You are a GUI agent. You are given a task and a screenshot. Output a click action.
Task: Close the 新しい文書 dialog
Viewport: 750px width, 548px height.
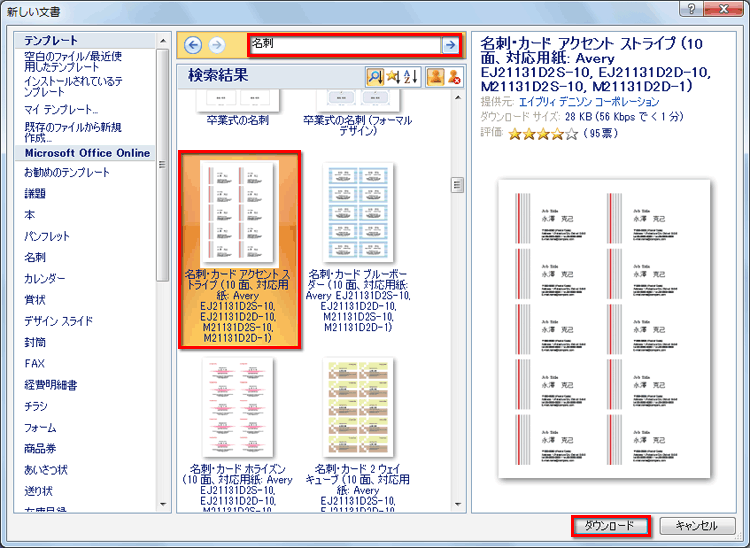724,8
